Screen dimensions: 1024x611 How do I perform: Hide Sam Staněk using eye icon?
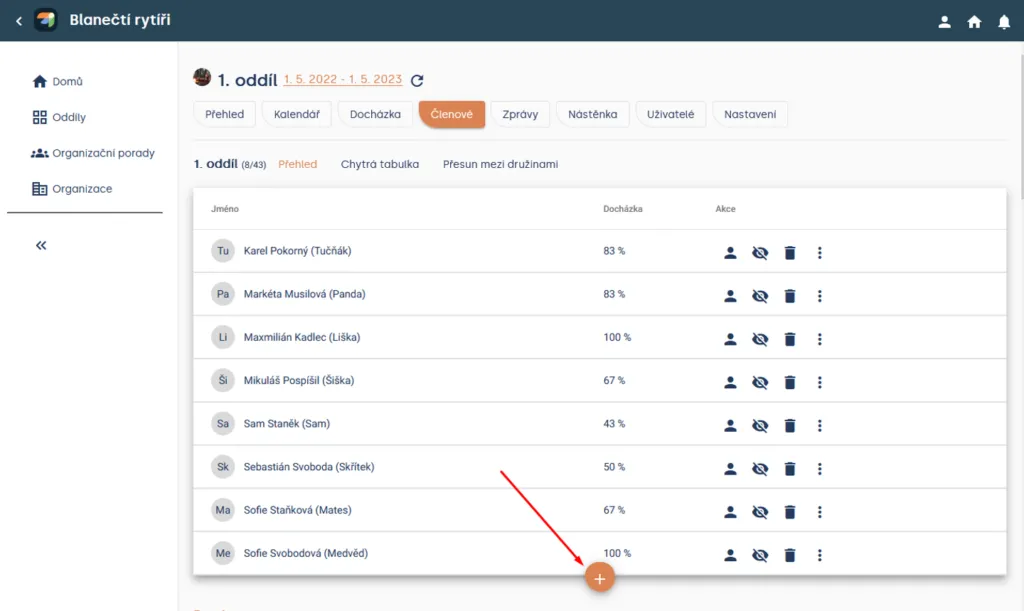[760, 425]
